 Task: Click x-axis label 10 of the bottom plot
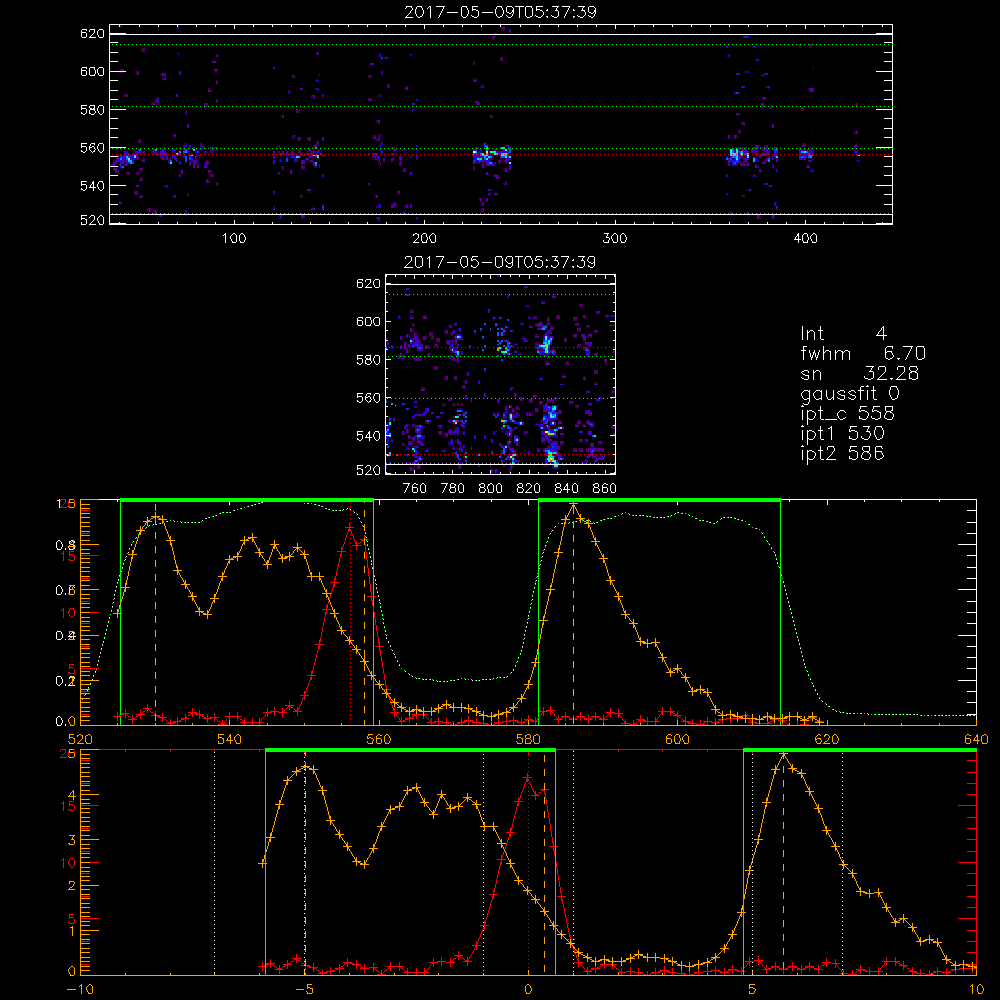pyautogui.click(x=976, y=990)
